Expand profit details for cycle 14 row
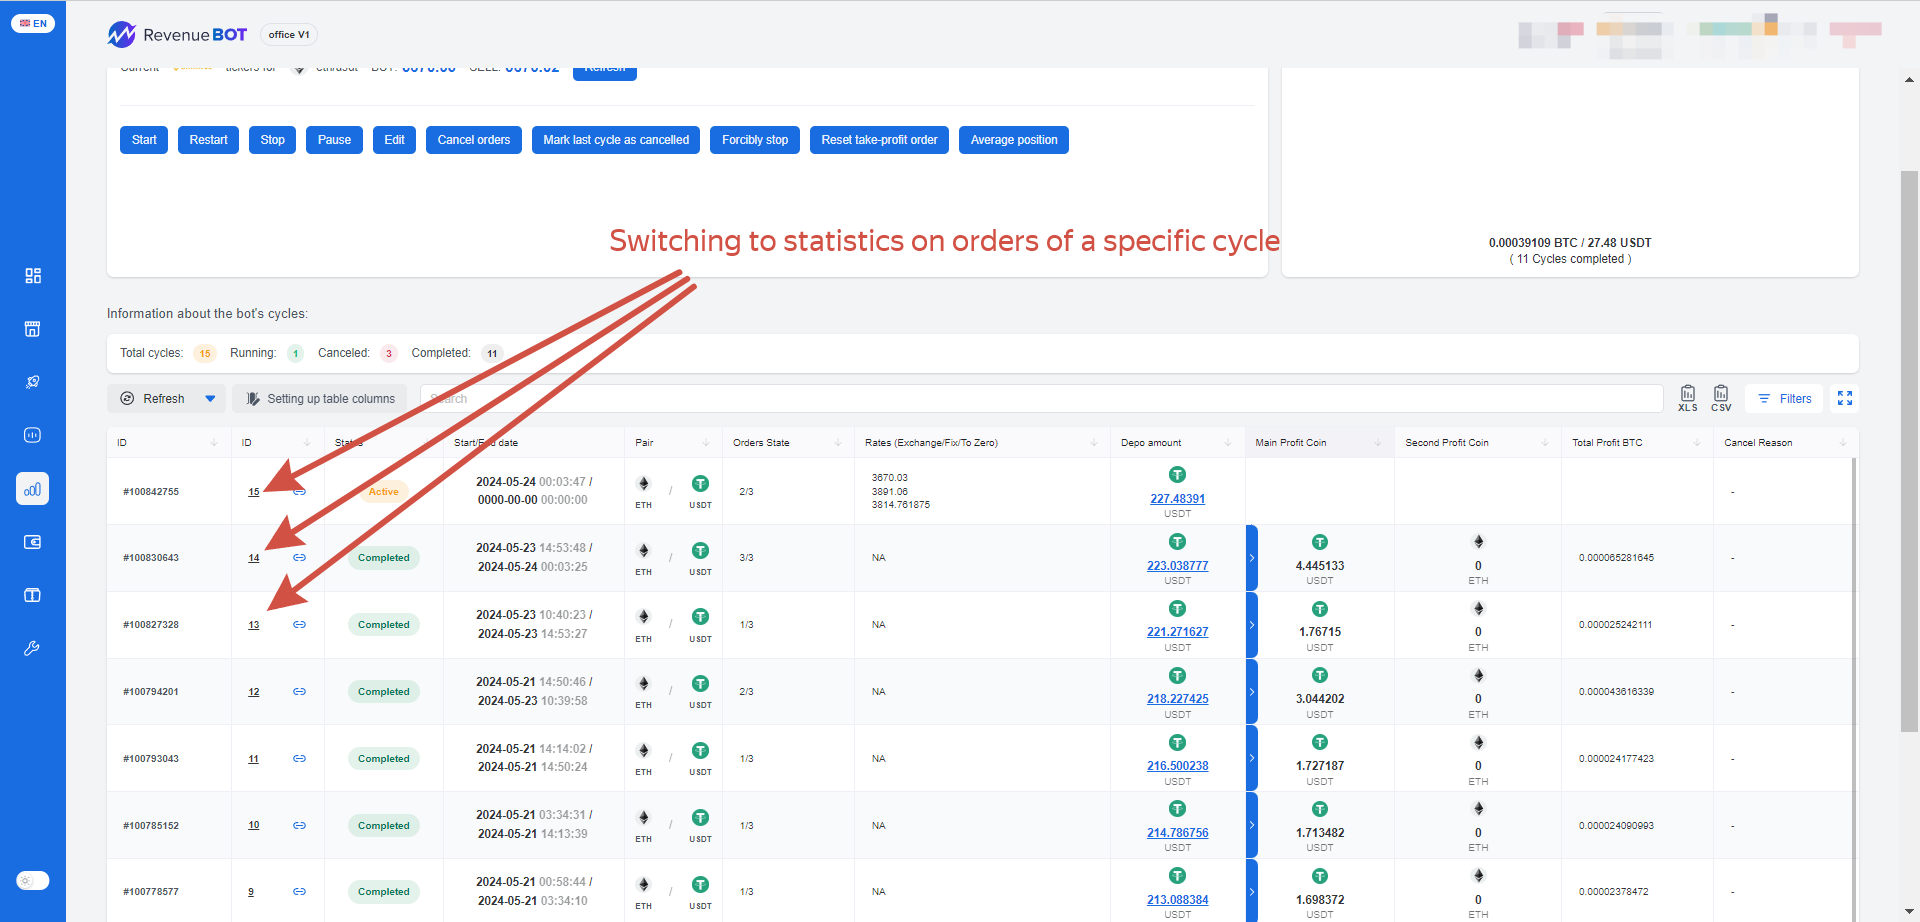The height and width of the screenshot is (922, 1920). (x=1251, y=558)
